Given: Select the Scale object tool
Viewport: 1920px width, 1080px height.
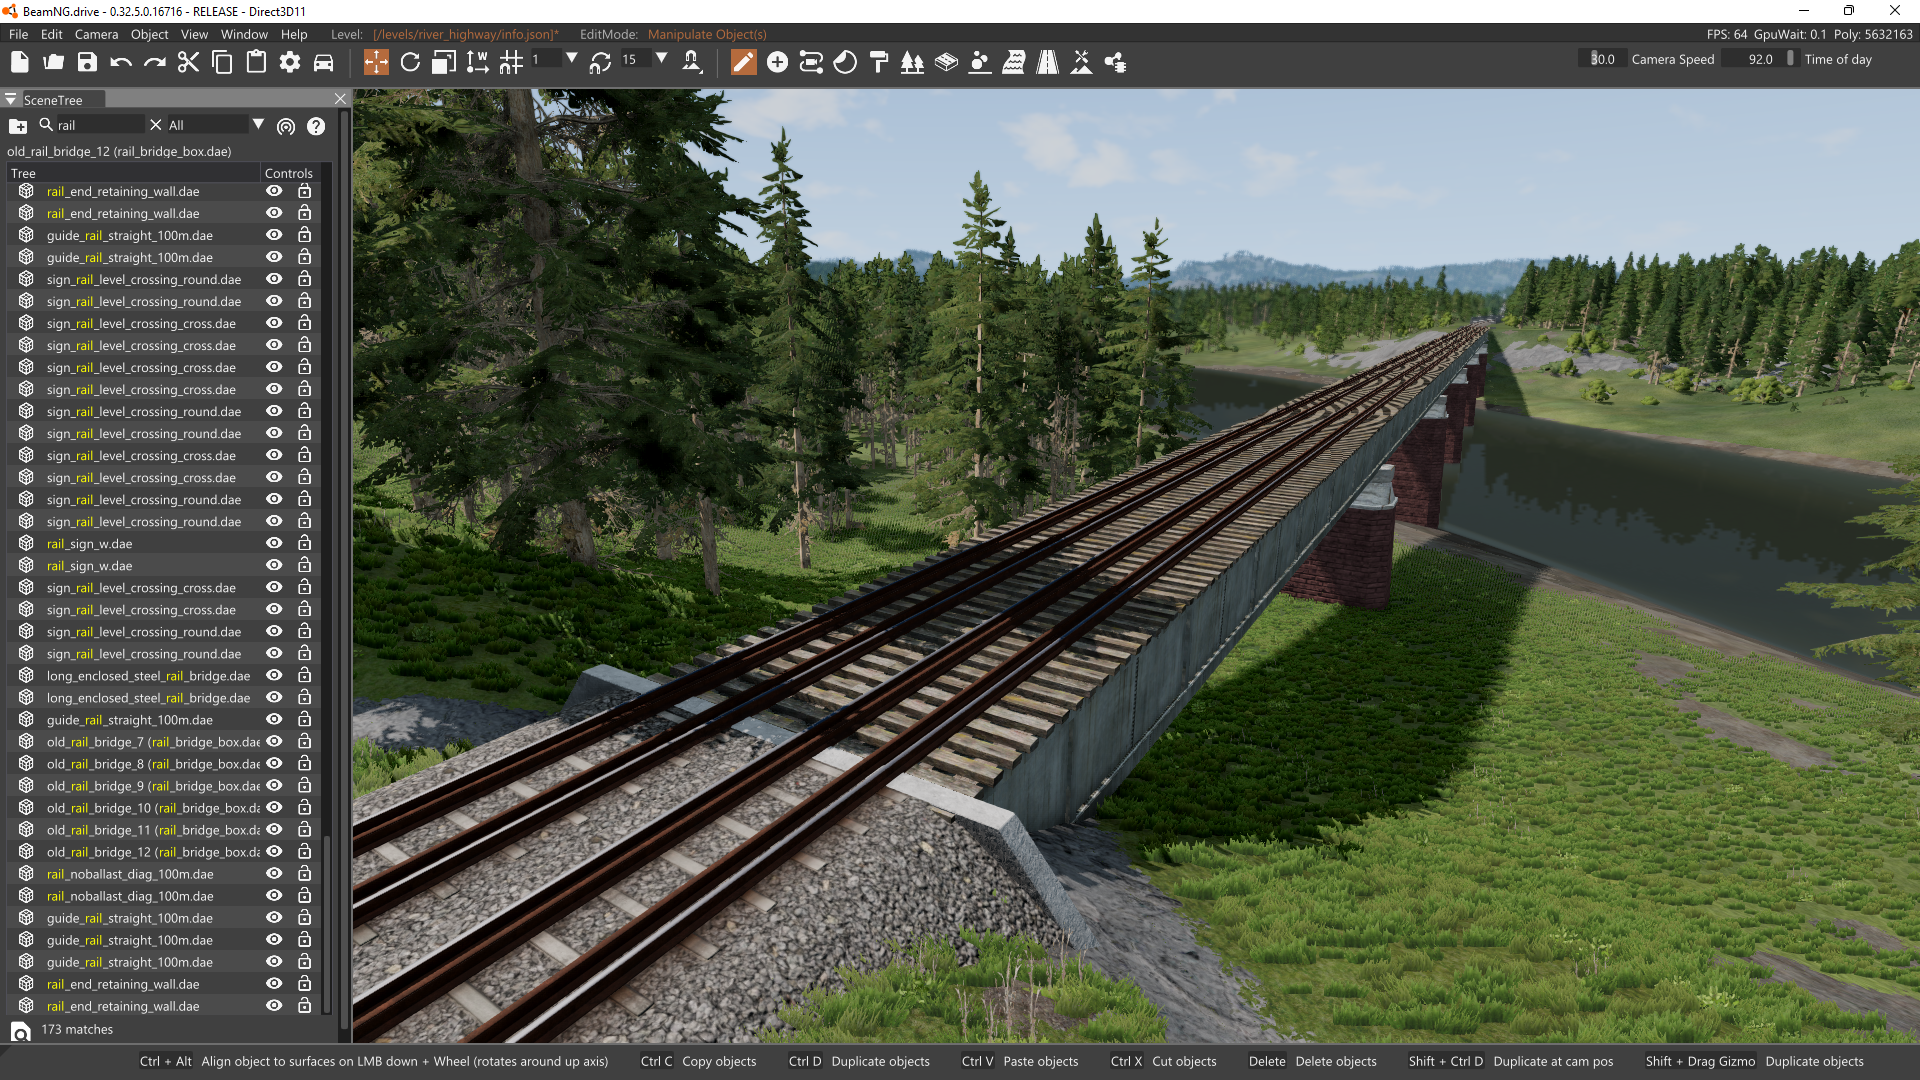Looking at the screenshot, I should pyautogui.click(x=443, y=62).
